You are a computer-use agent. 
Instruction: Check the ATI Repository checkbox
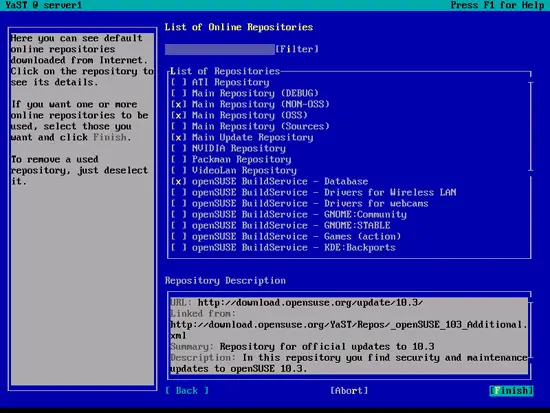tap(179, 82)
